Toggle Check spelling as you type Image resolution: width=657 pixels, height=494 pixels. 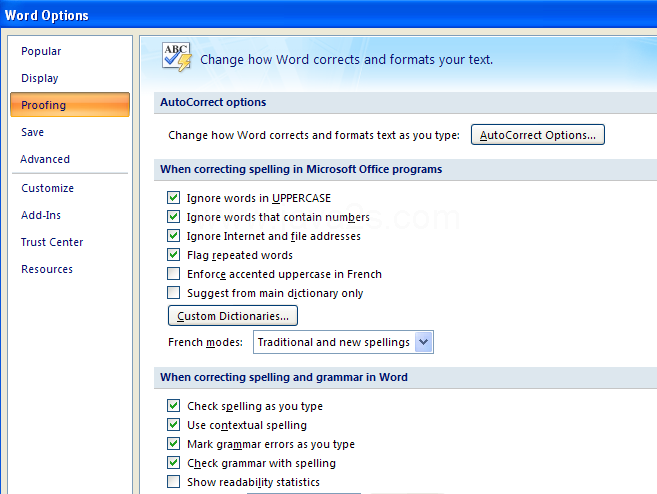tap(173, 406)
